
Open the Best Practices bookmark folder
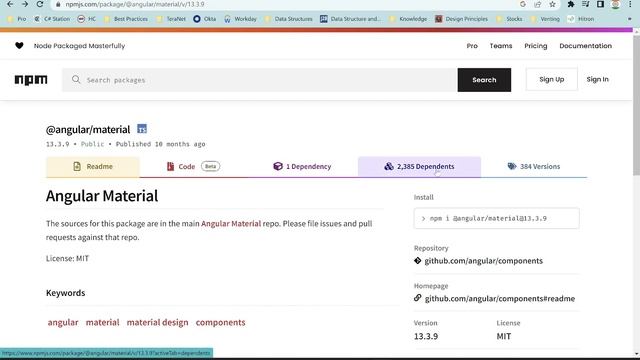126,19
